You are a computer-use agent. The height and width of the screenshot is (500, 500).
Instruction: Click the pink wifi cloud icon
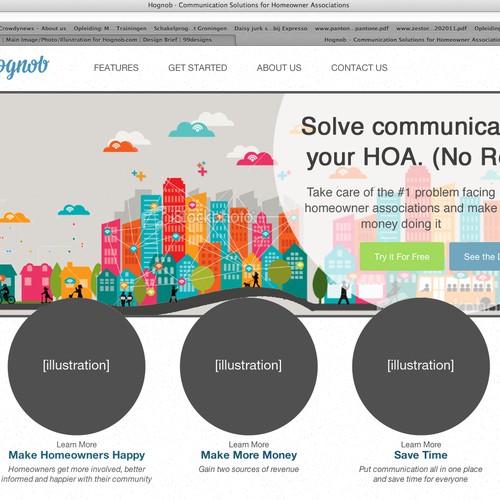(255, 158)
